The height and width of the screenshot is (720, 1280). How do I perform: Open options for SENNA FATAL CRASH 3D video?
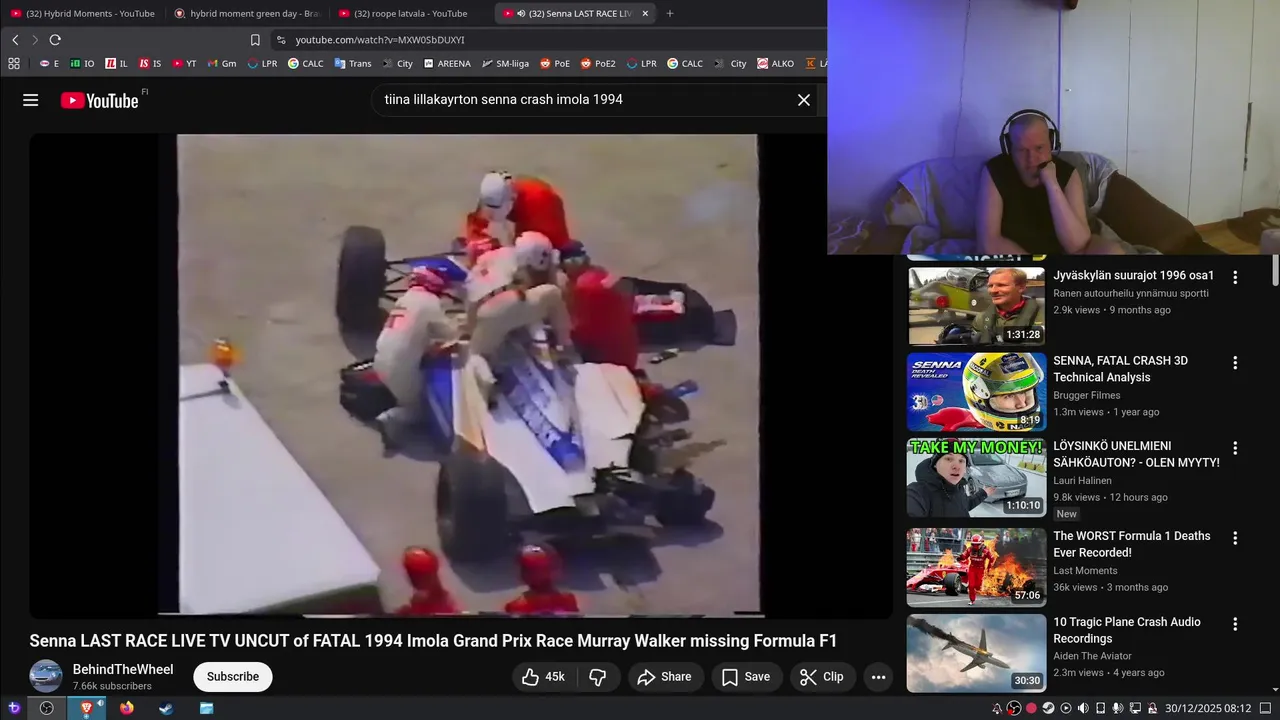click(x=1235, y=362)
